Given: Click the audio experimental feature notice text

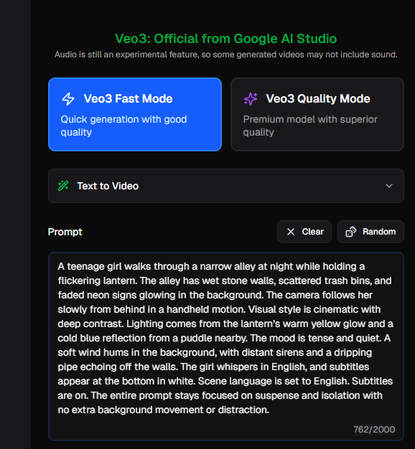Looking at the screenshot, I should [226, 55].
